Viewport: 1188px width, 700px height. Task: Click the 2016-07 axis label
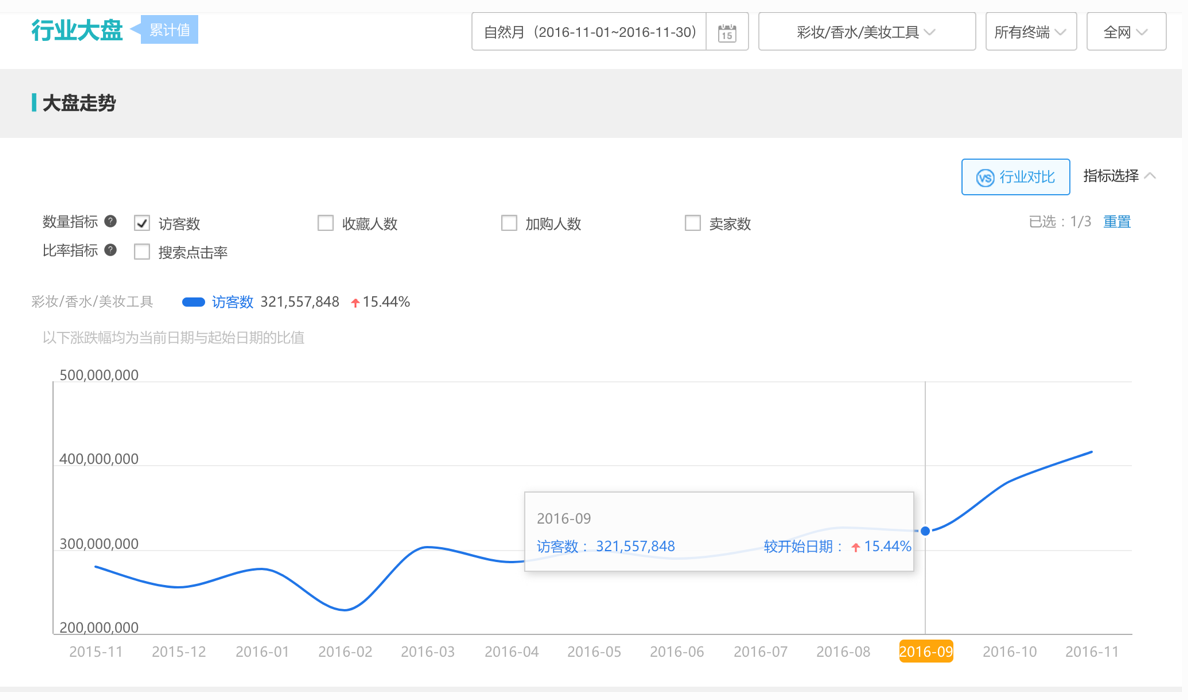761,652
